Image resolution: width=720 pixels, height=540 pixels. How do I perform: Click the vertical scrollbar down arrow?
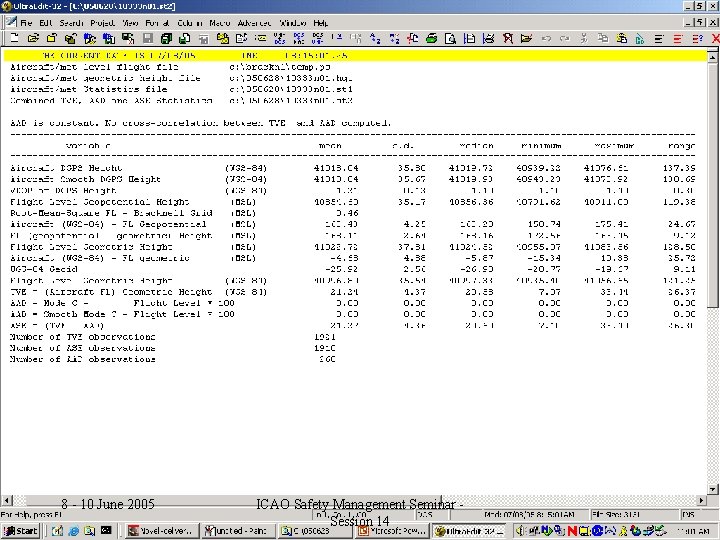713,489
